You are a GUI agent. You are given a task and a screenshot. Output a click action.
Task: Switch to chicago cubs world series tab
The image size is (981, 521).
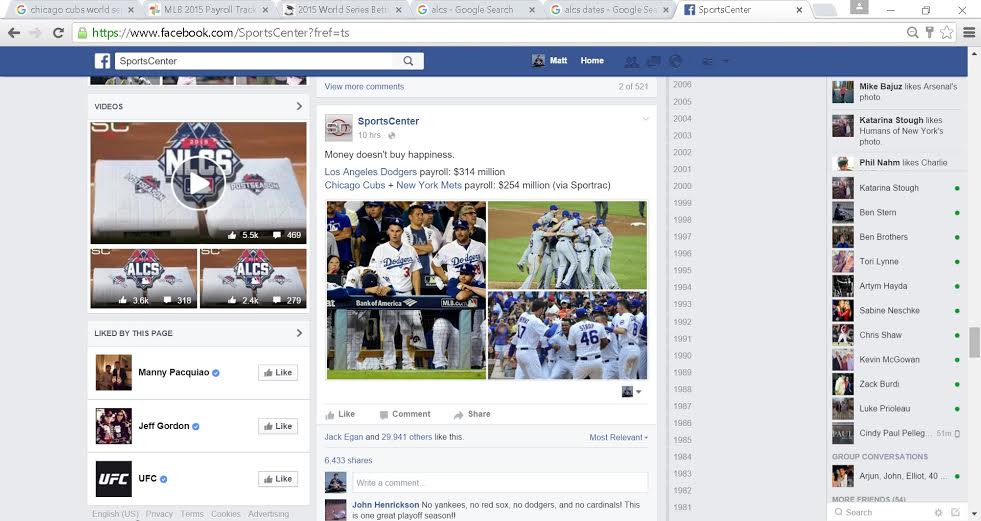[74, 10]
